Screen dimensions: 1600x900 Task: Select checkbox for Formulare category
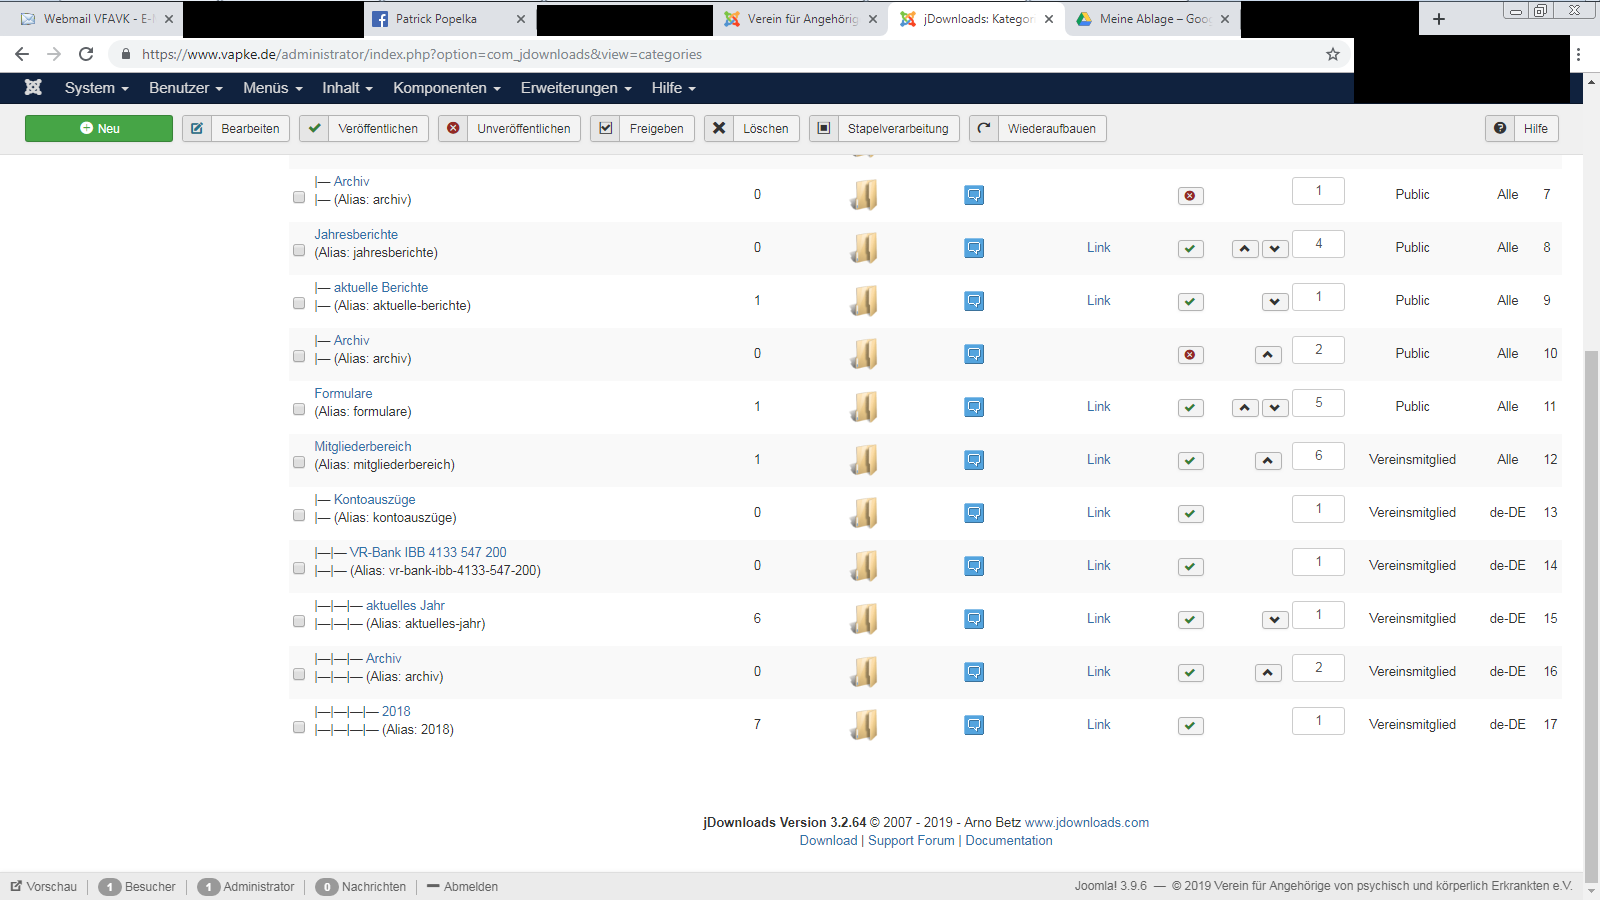coord(299,409)
